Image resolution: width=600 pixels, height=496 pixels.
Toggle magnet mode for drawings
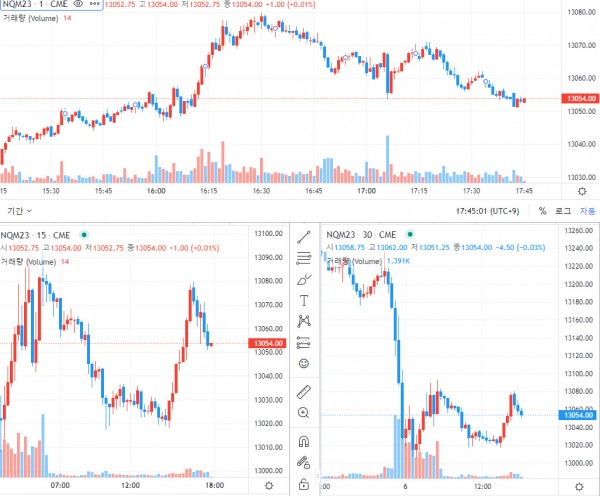click(x=304, y=441)
